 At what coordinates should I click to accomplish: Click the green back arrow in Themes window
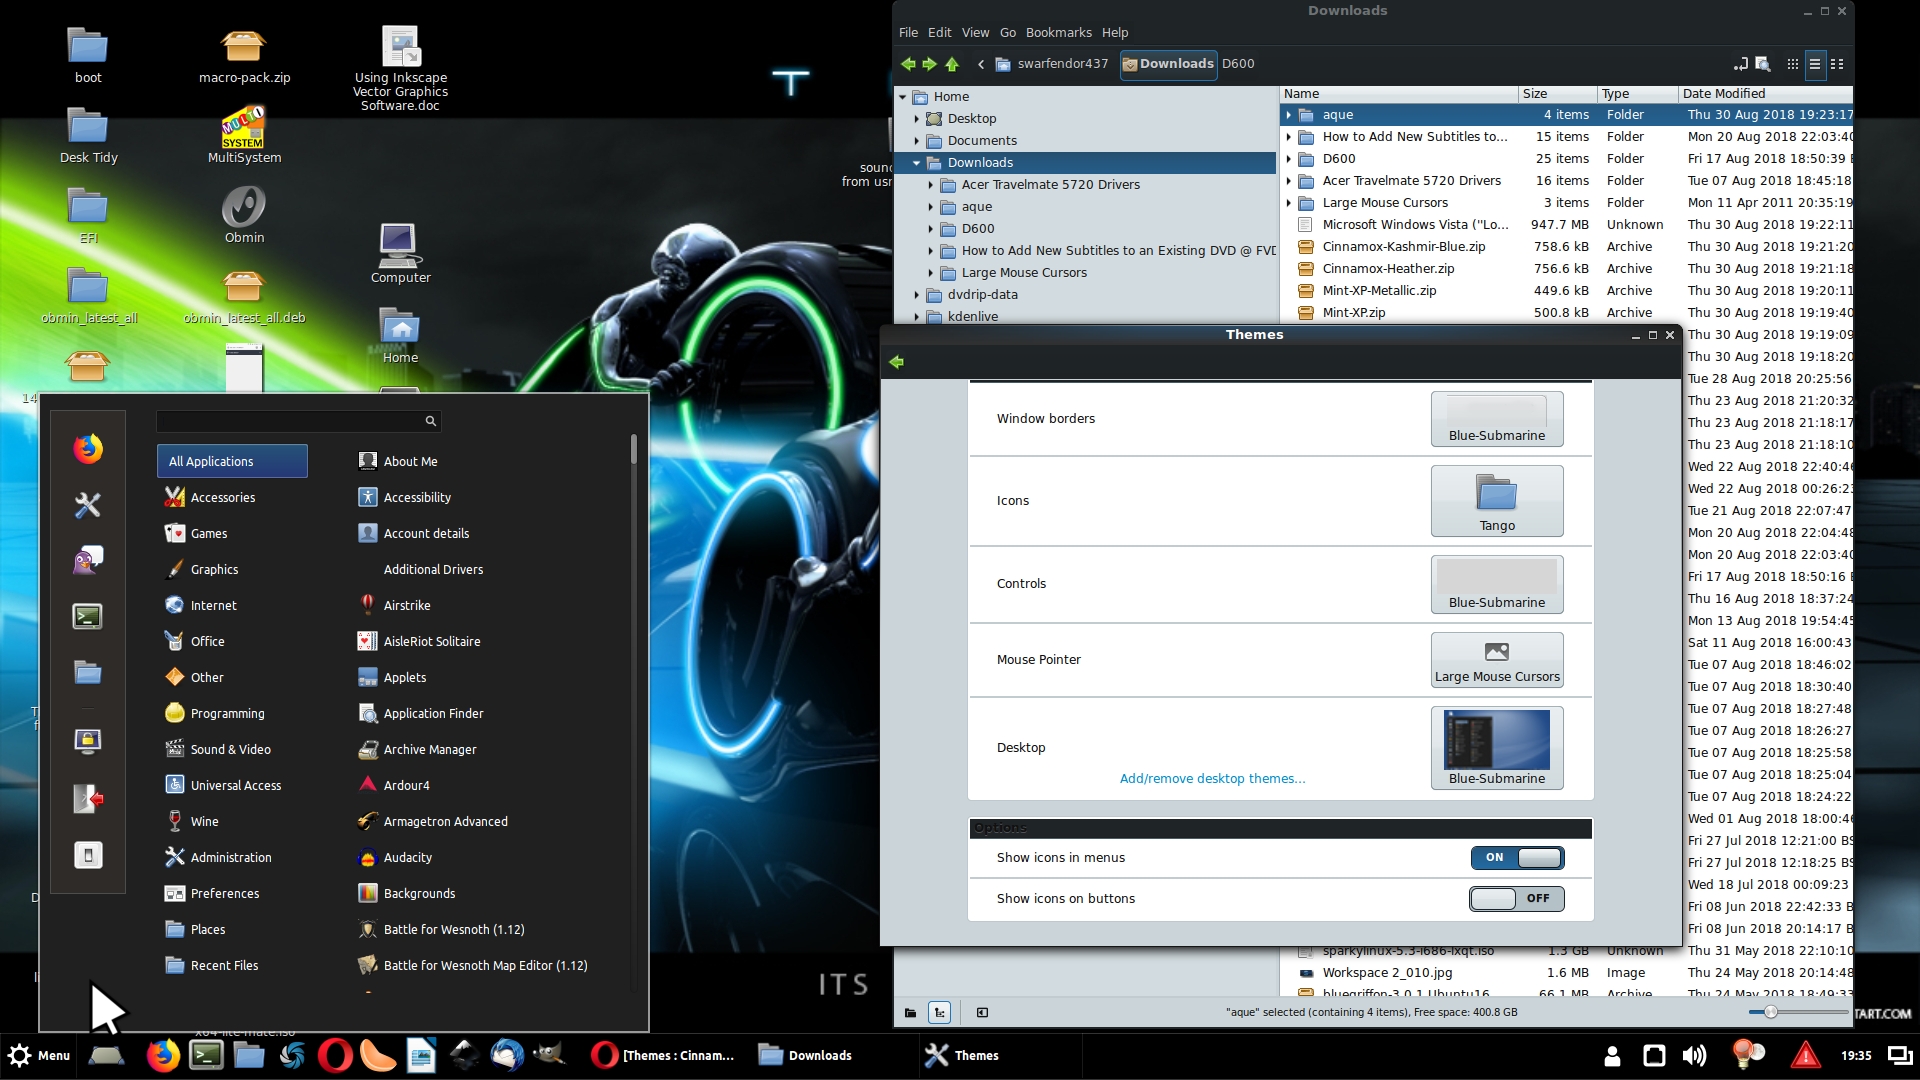pyautogui.click(x=896, y=362)
